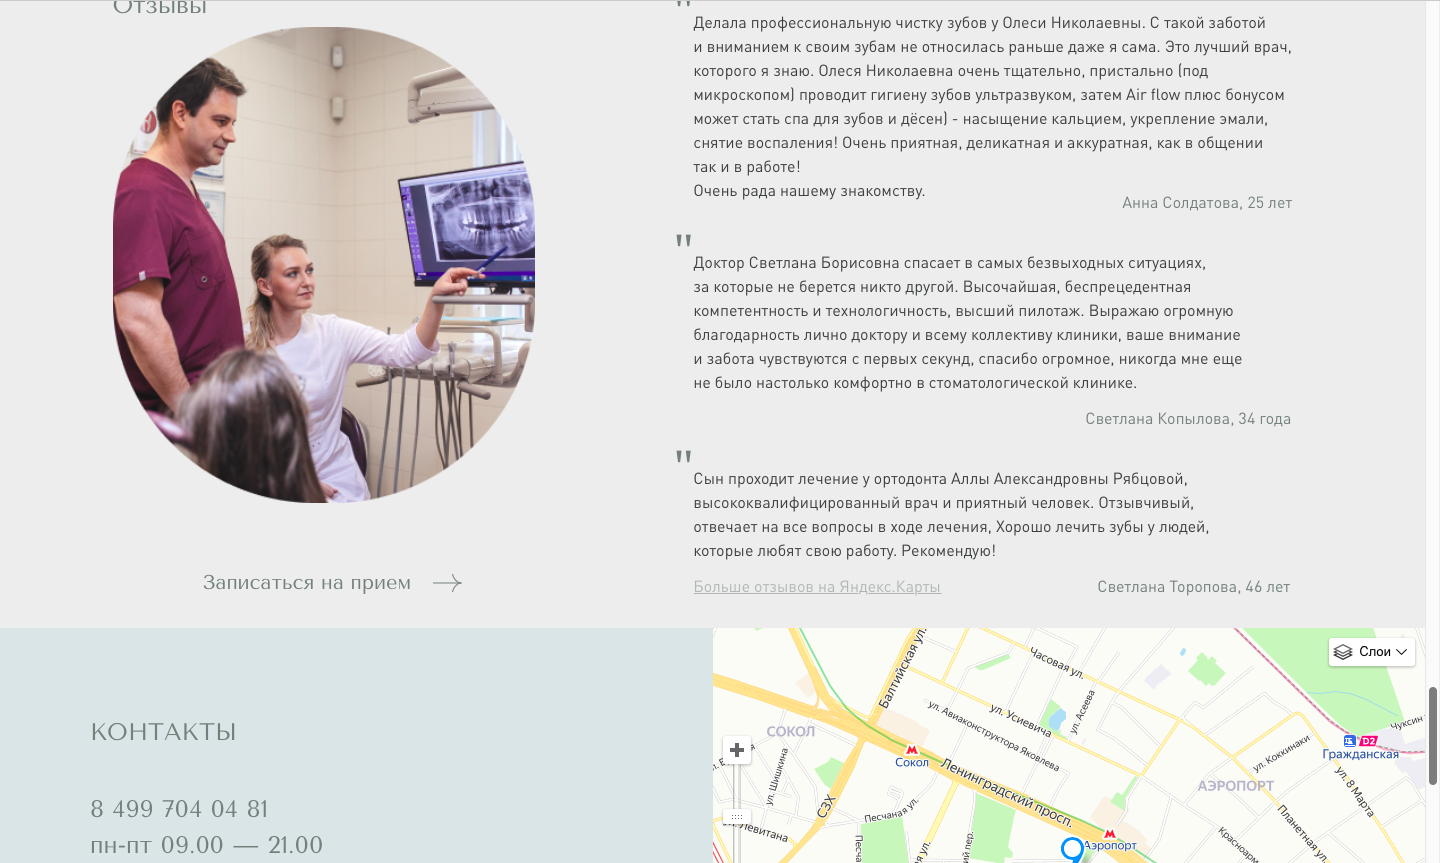The image size is (1440, 863).
Task: Click the АЭРОПОРТ district label on map
Action: pos(1236,786)
